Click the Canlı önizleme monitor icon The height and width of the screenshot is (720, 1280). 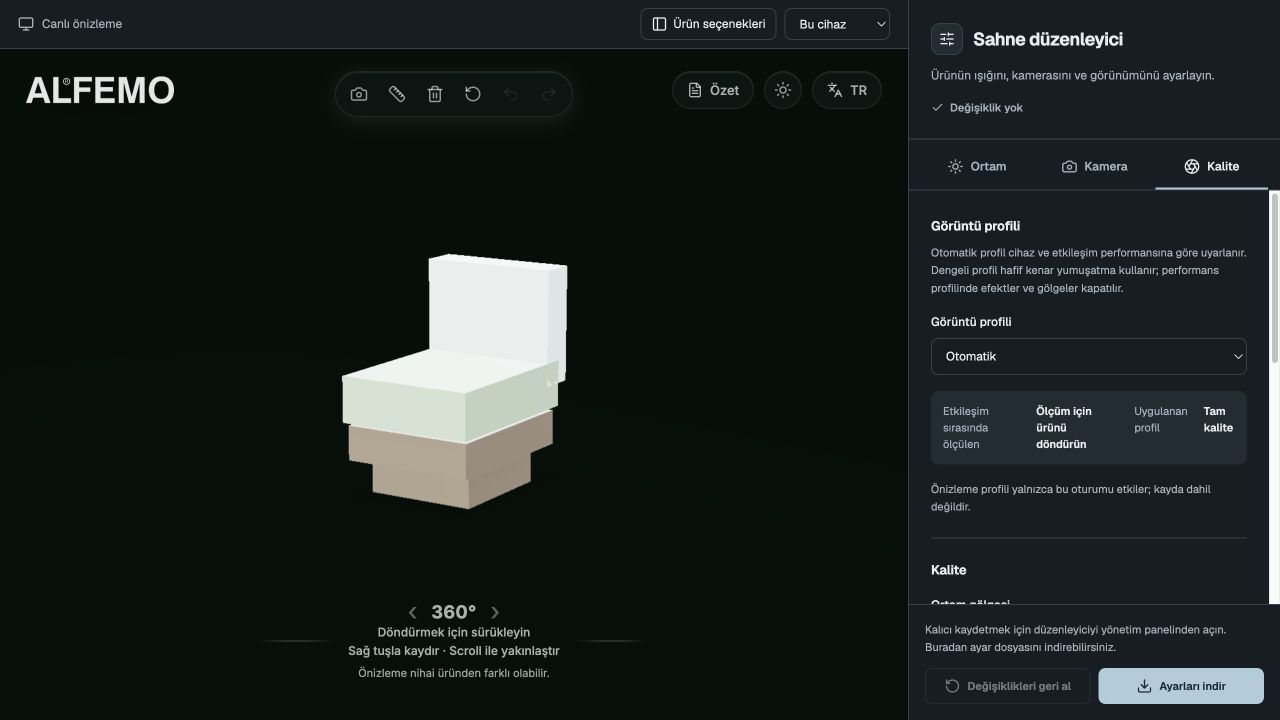click(x=26, y=24)
